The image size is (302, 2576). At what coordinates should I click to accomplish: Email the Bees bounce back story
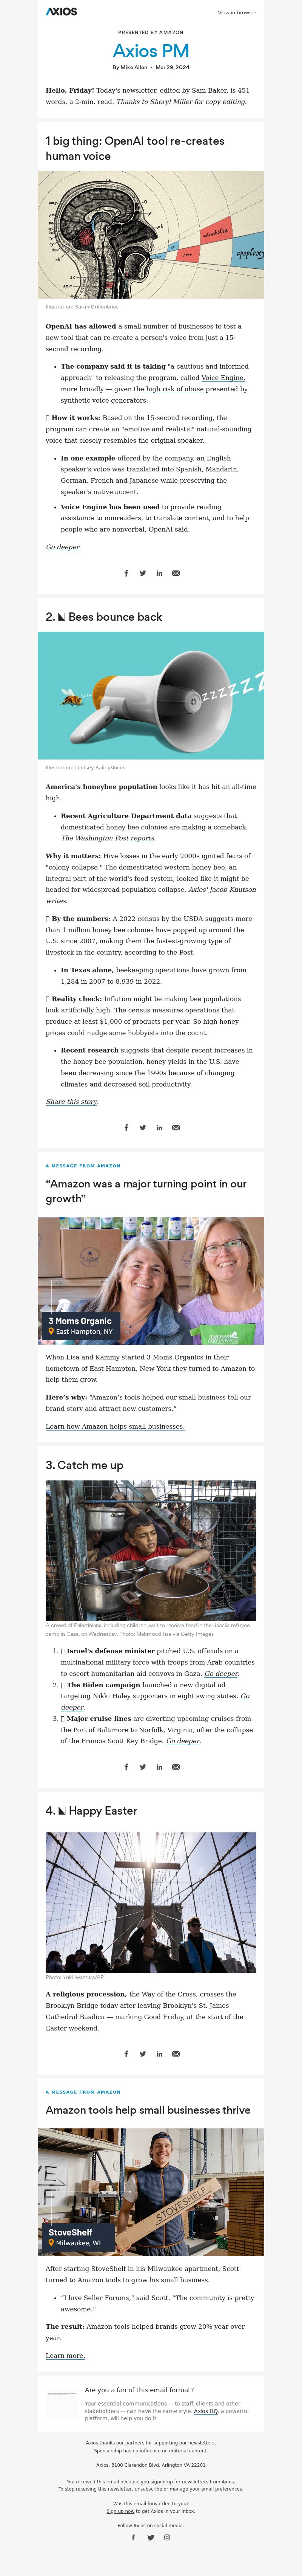(176, 1127)
